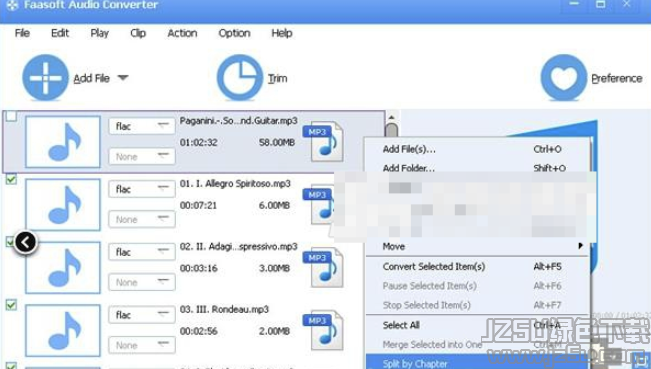
Task: Click the file size 6.00MB
Action: click(x=274, y=205)
